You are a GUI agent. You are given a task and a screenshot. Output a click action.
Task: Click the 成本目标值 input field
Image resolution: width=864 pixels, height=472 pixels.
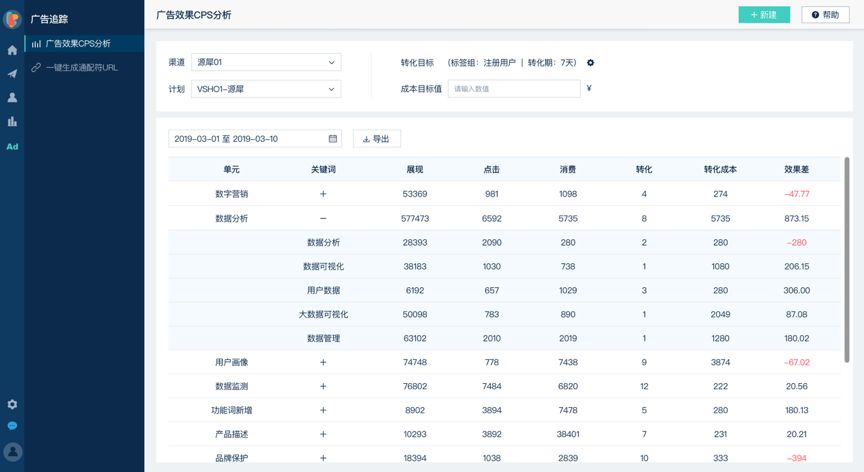click(513, 89)
